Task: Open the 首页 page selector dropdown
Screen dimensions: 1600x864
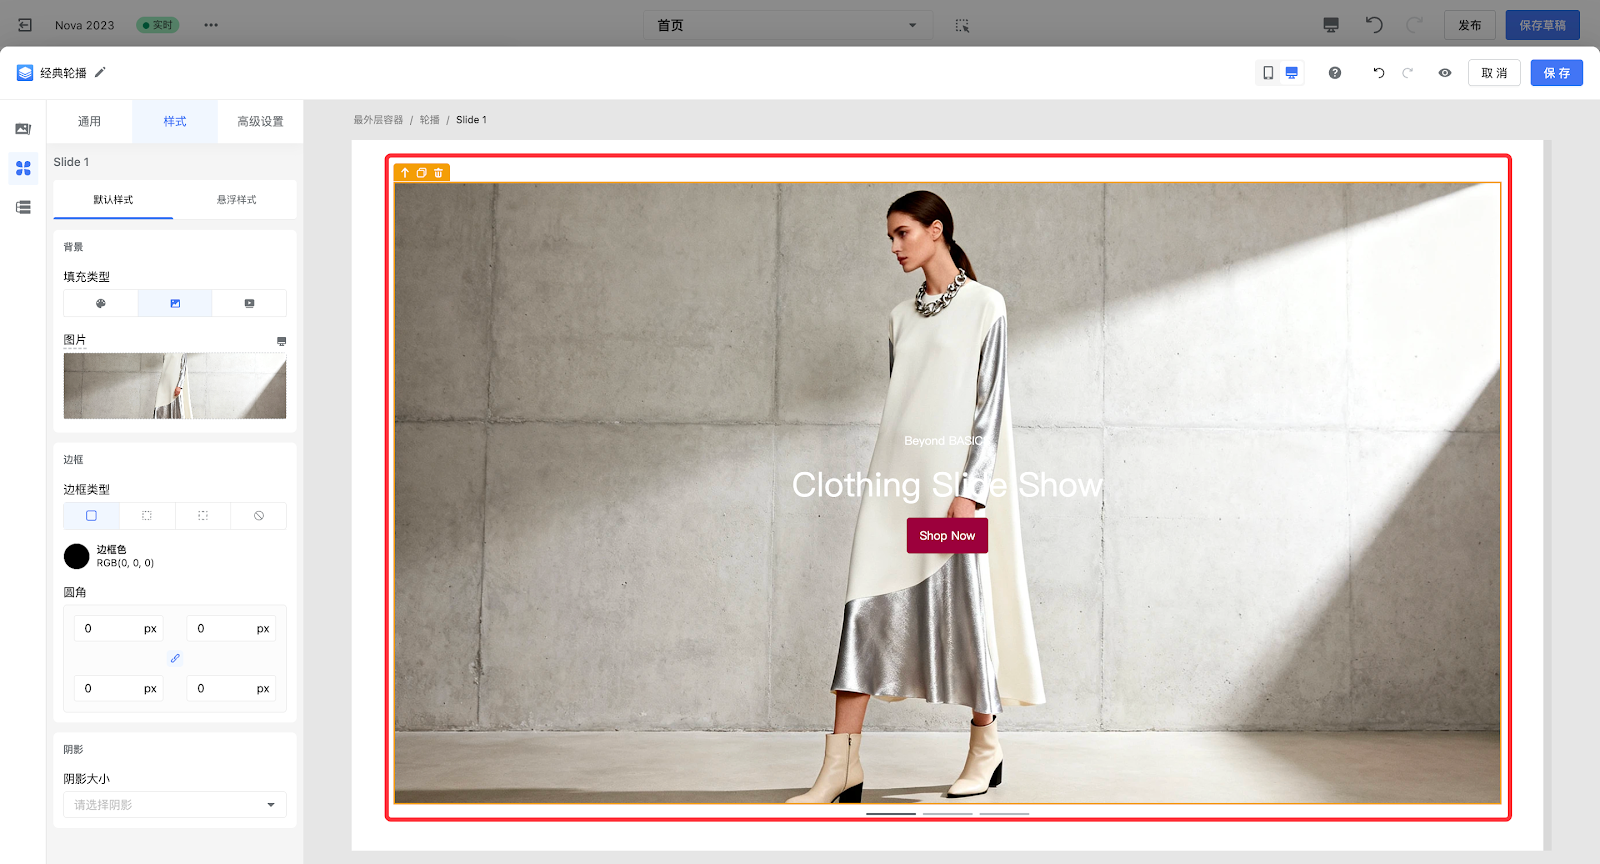Action: [x=787, y=25]
